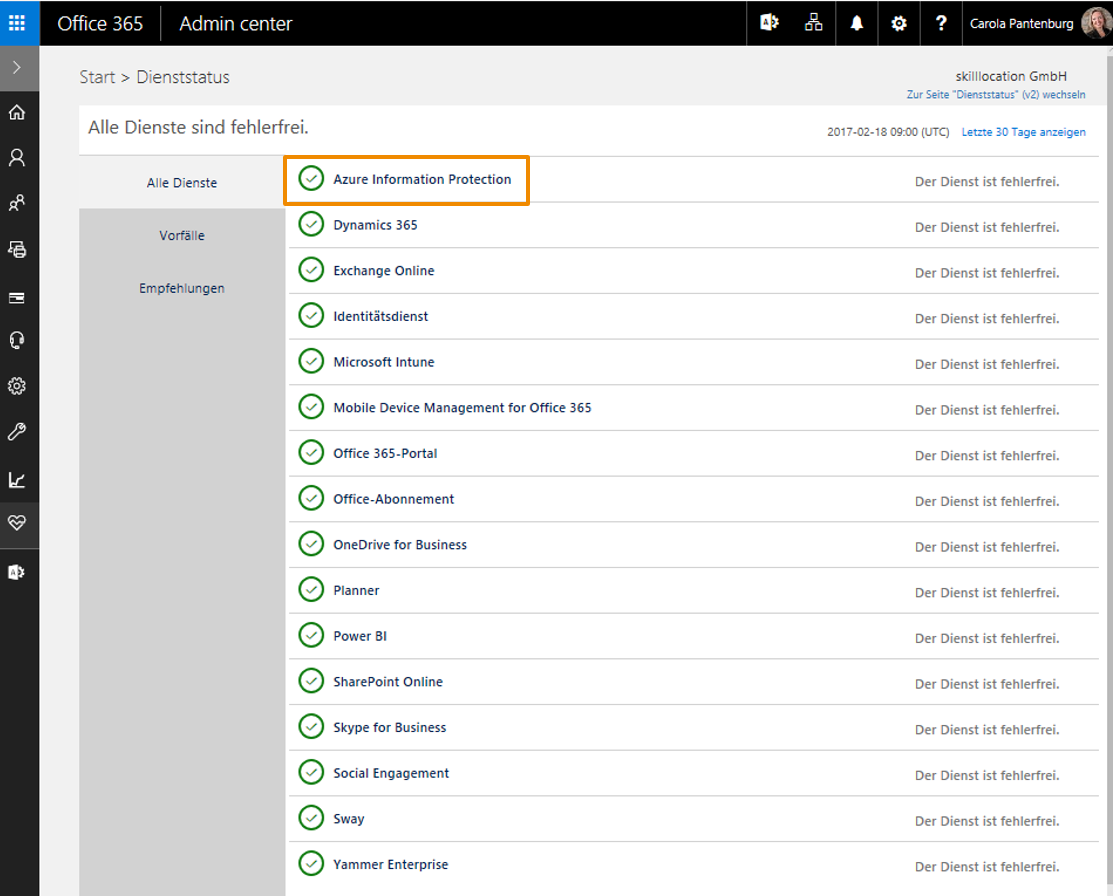1113x896 pixels.
Task: Go to Start in the breadcrumb
Action: (x=97, y=77)
